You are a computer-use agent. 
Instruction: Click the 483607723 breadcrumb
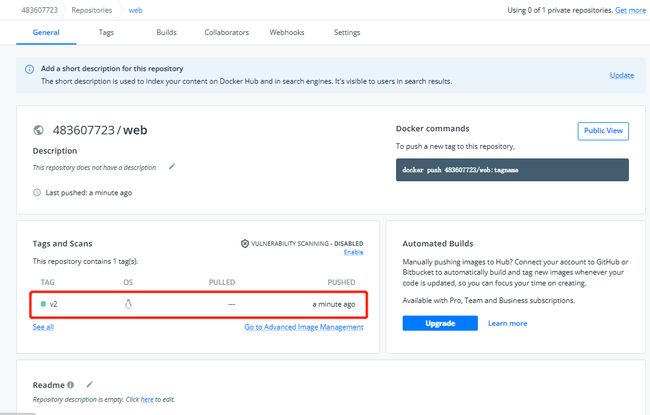tap(40, 10)
